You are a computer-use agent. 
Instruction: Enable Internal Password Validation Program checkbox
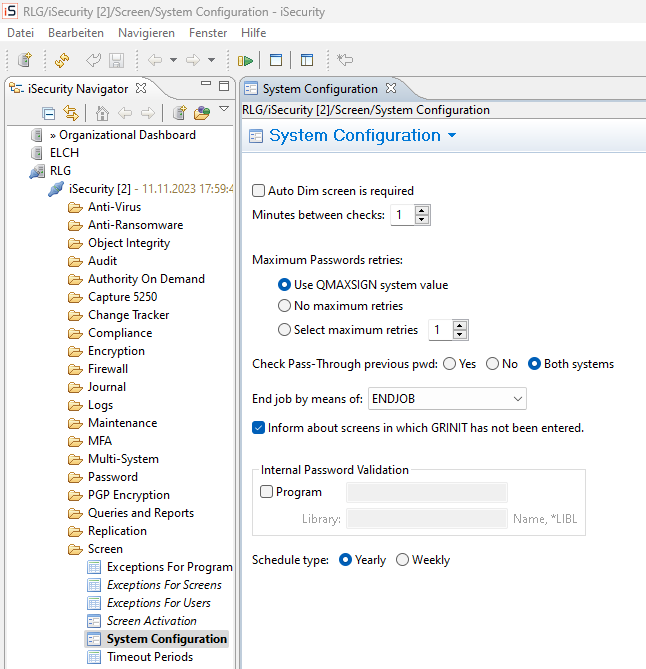click(x=266, y=492)
